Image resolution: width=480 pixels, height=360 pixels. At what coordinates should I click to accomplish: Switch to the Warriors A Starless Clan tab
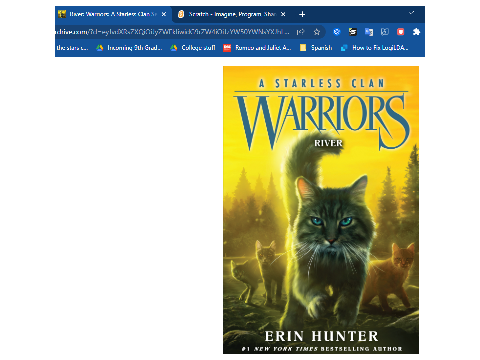(x=113, y=14)
